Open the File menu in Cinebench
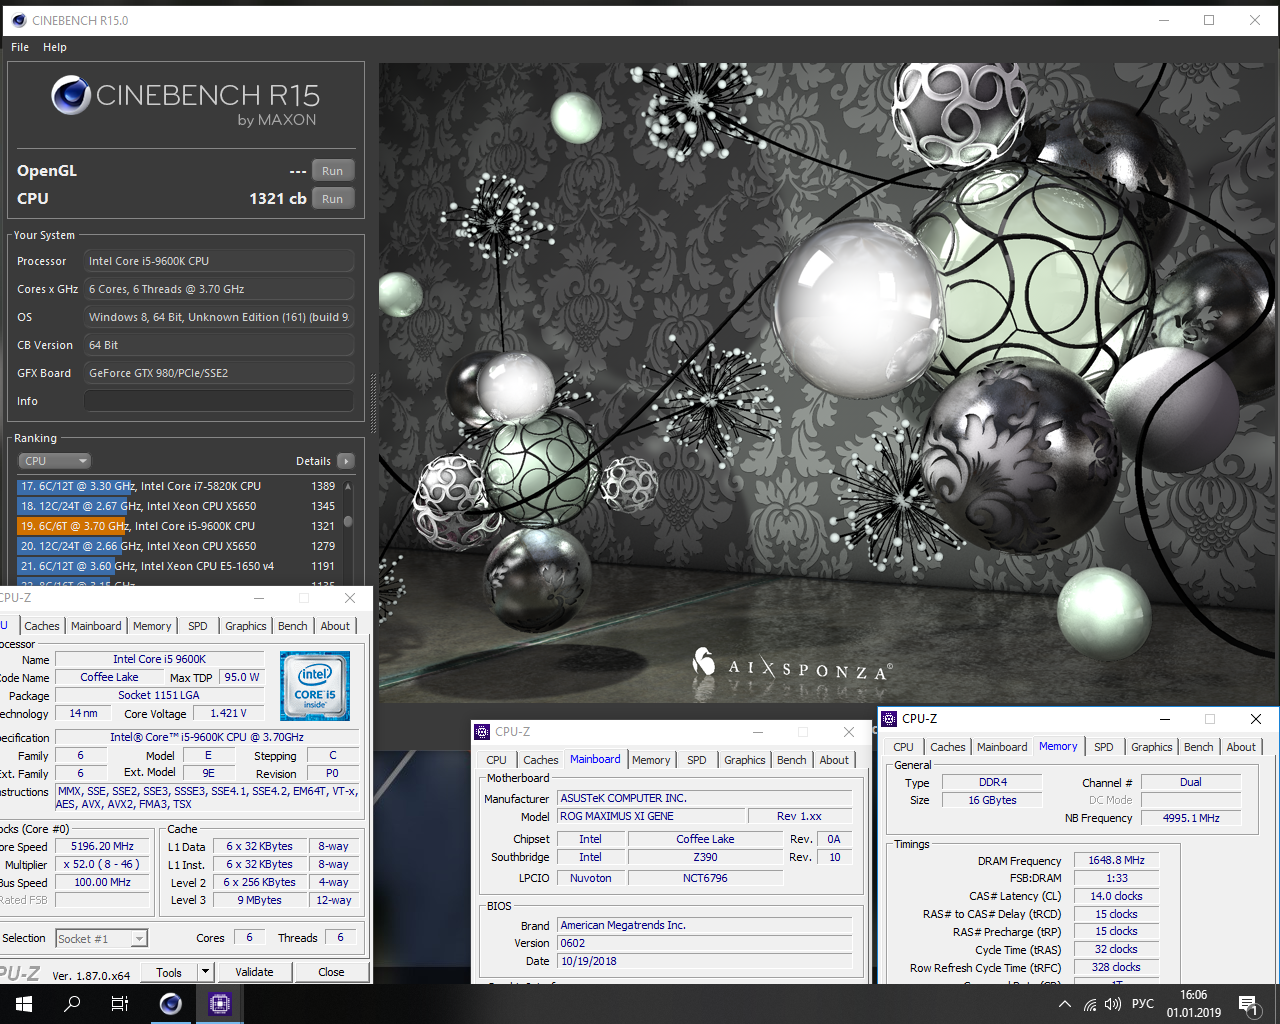The width and height of the screenshot is (1280, 1024). point(20,47)
